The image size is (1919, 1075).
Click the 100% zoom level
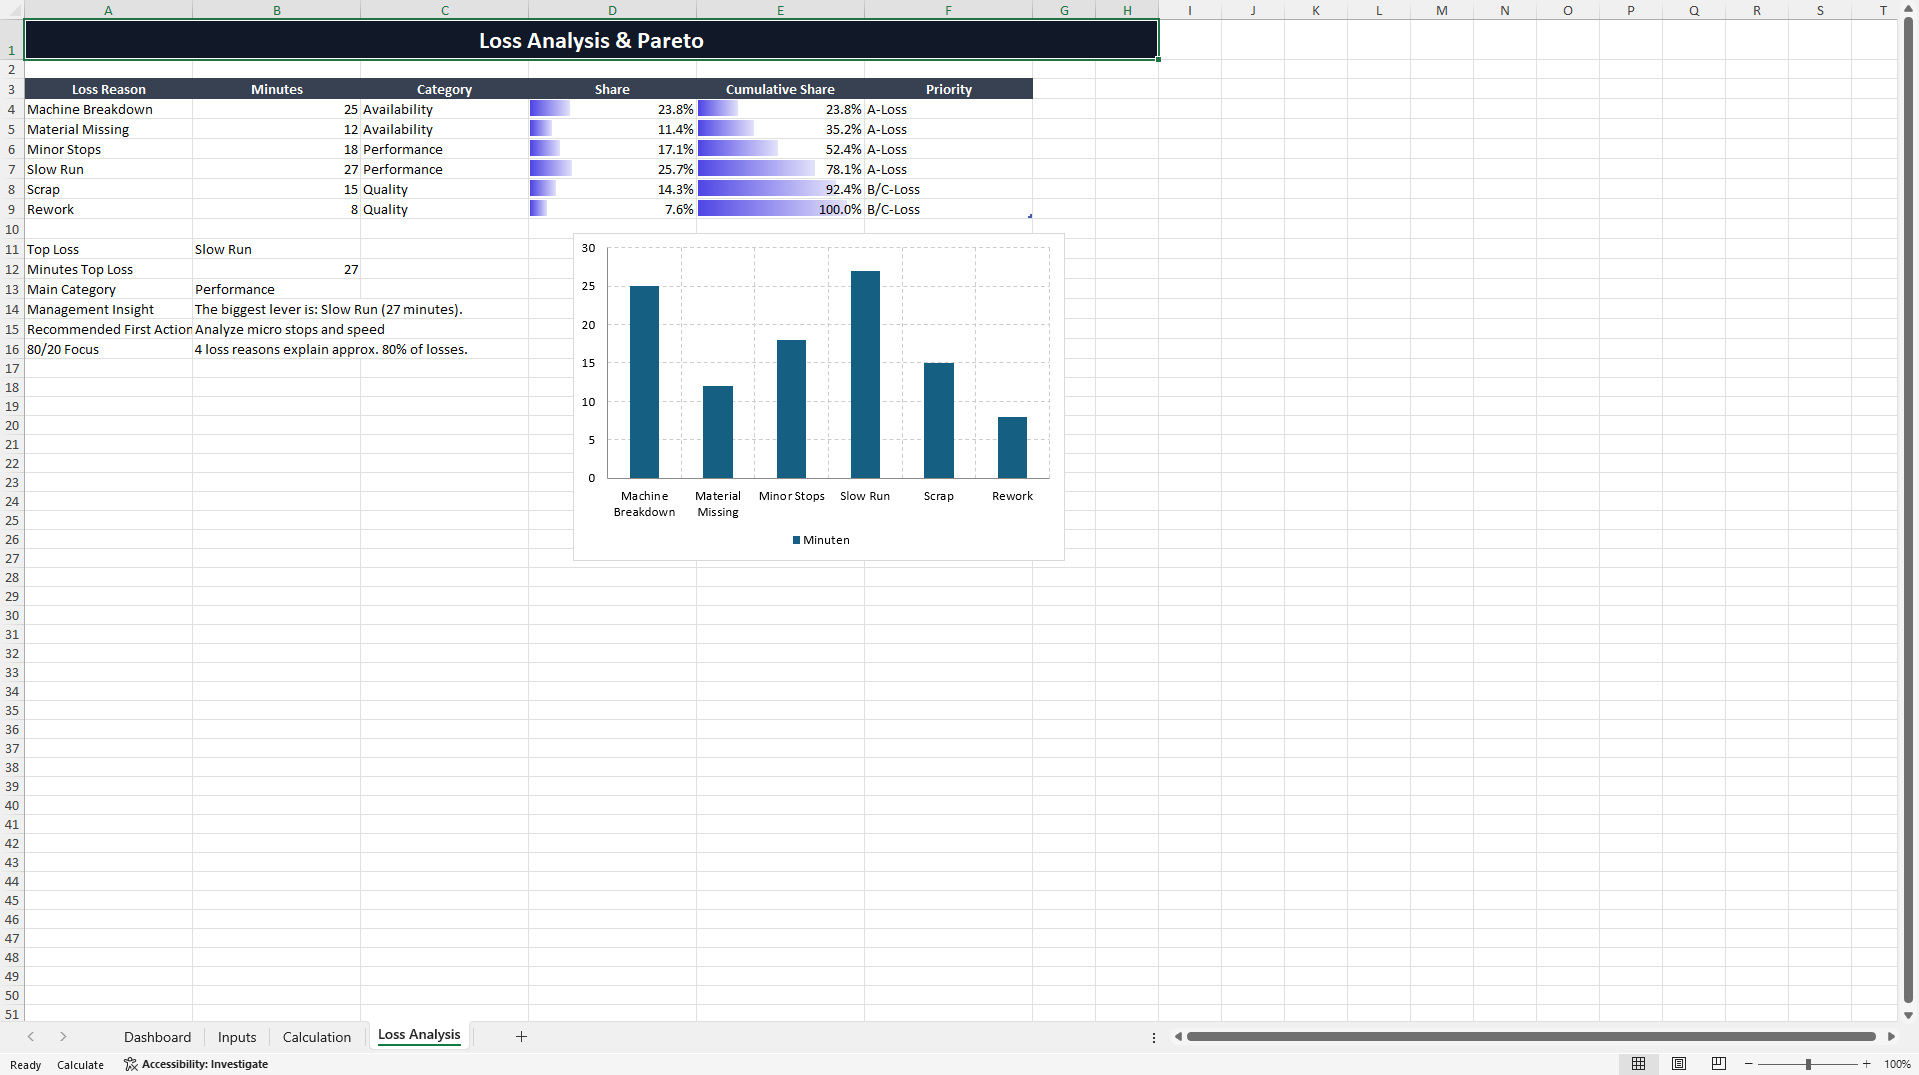(1897, 1065)
